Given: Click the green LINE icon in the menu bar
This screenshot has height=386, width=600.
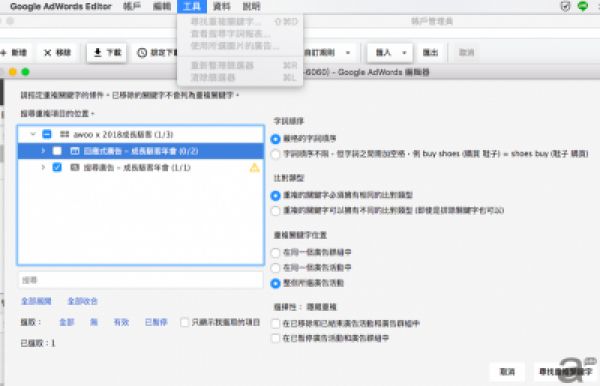Looking at the screenshot, I should (583, 6).
